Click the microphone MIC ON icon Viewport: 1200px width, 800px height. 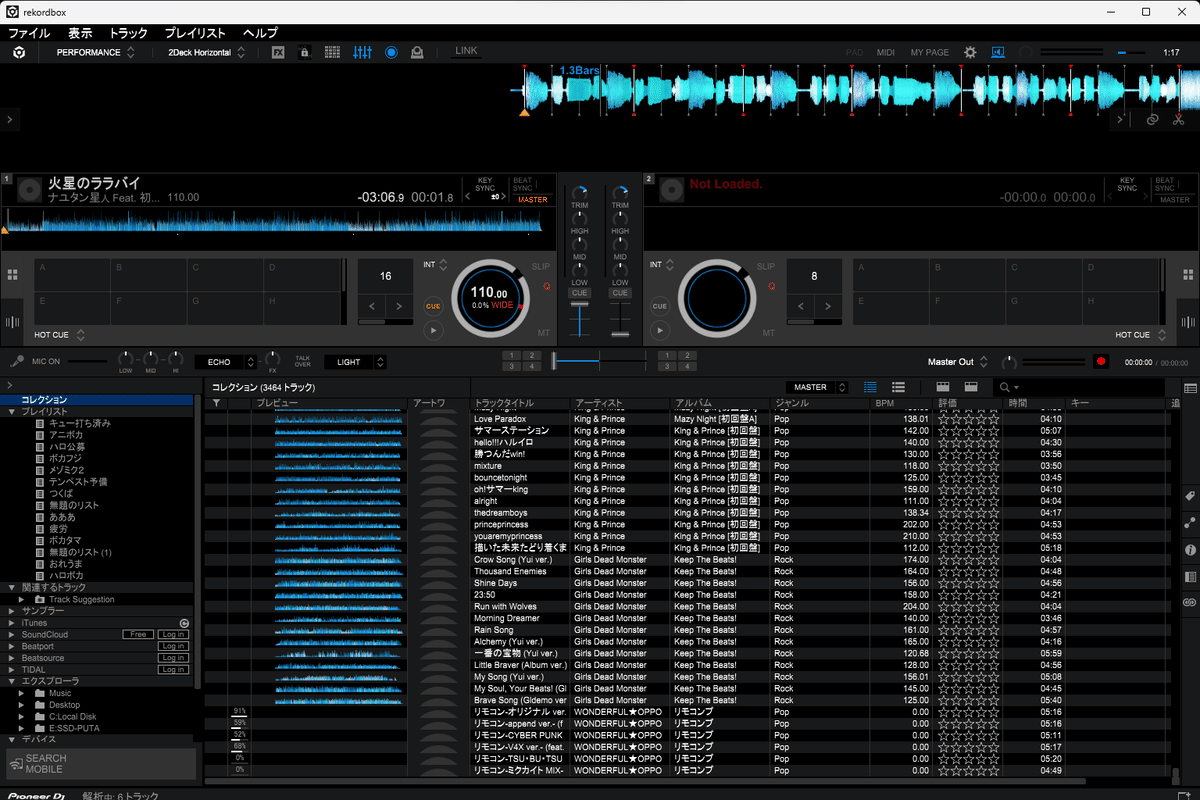[17, 361]
